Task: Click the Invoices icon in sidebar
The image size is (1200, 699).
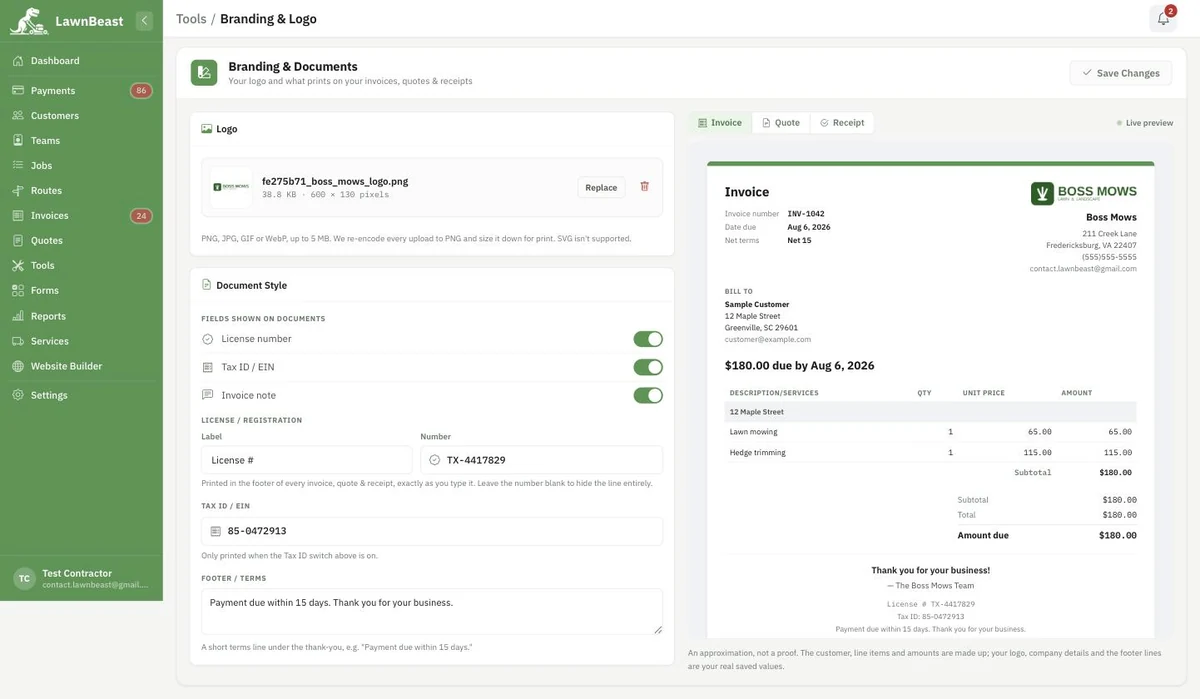Action: click(18, 216)
